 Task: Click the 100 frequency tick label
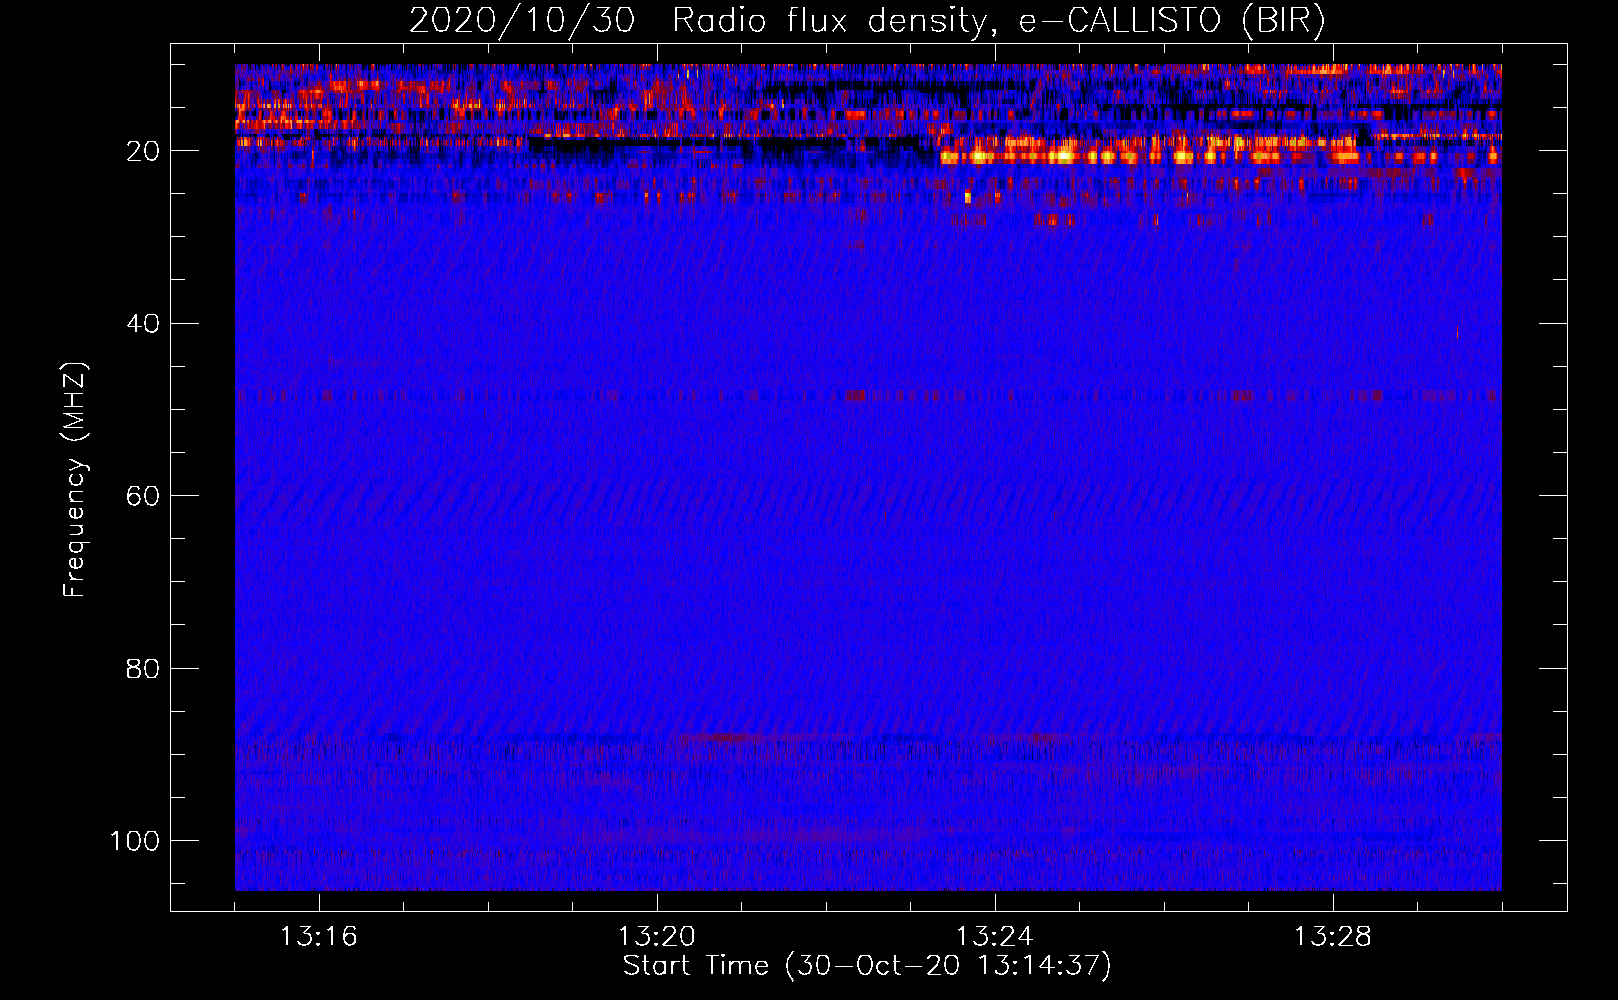click(x=135, y=841)
